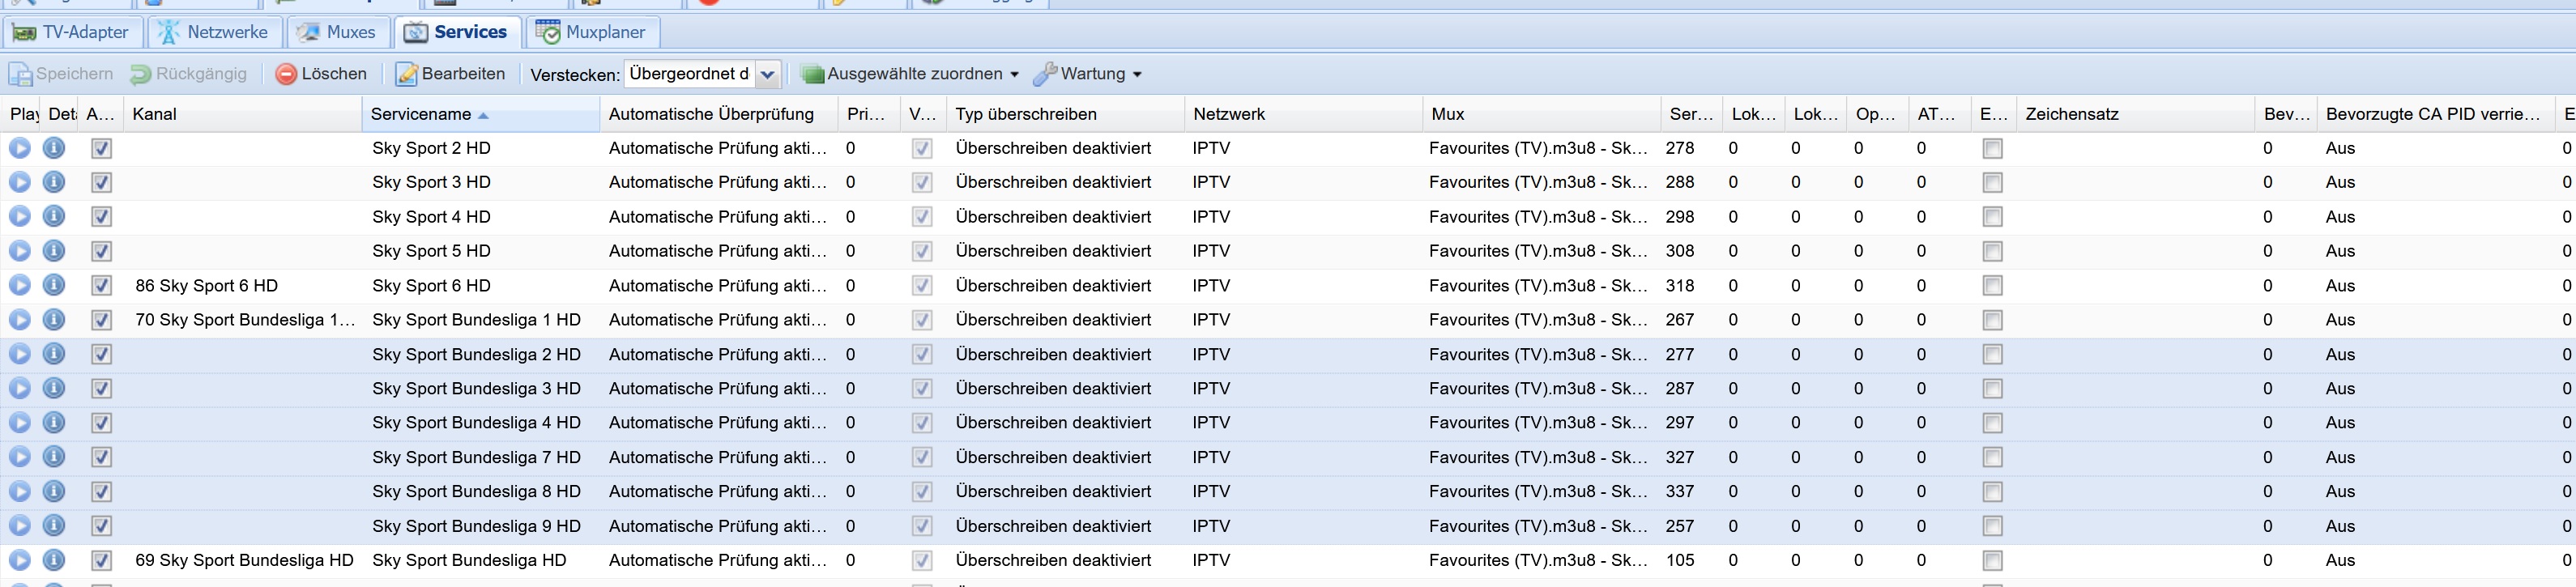Play Sky Sport Bundesliga HD service
This screenshot has height=587, width=2576.
point(20,560)
